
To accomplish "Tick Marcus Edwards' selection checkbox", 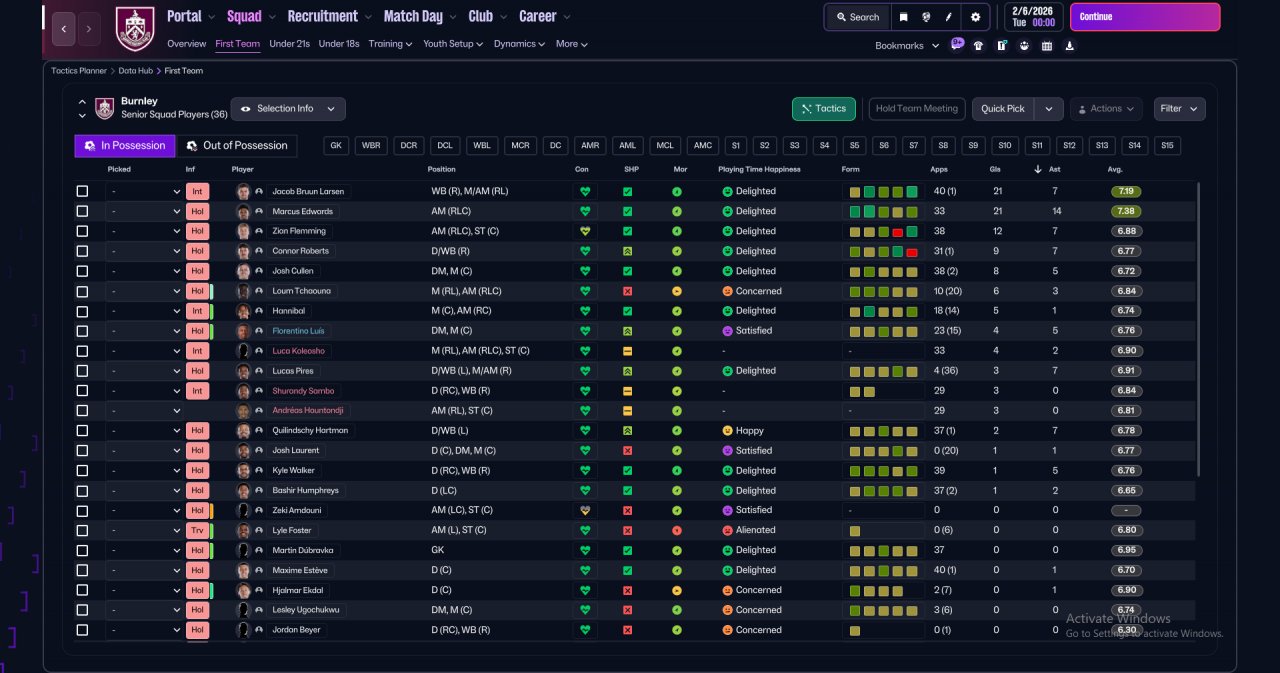I will coord(82,211).
